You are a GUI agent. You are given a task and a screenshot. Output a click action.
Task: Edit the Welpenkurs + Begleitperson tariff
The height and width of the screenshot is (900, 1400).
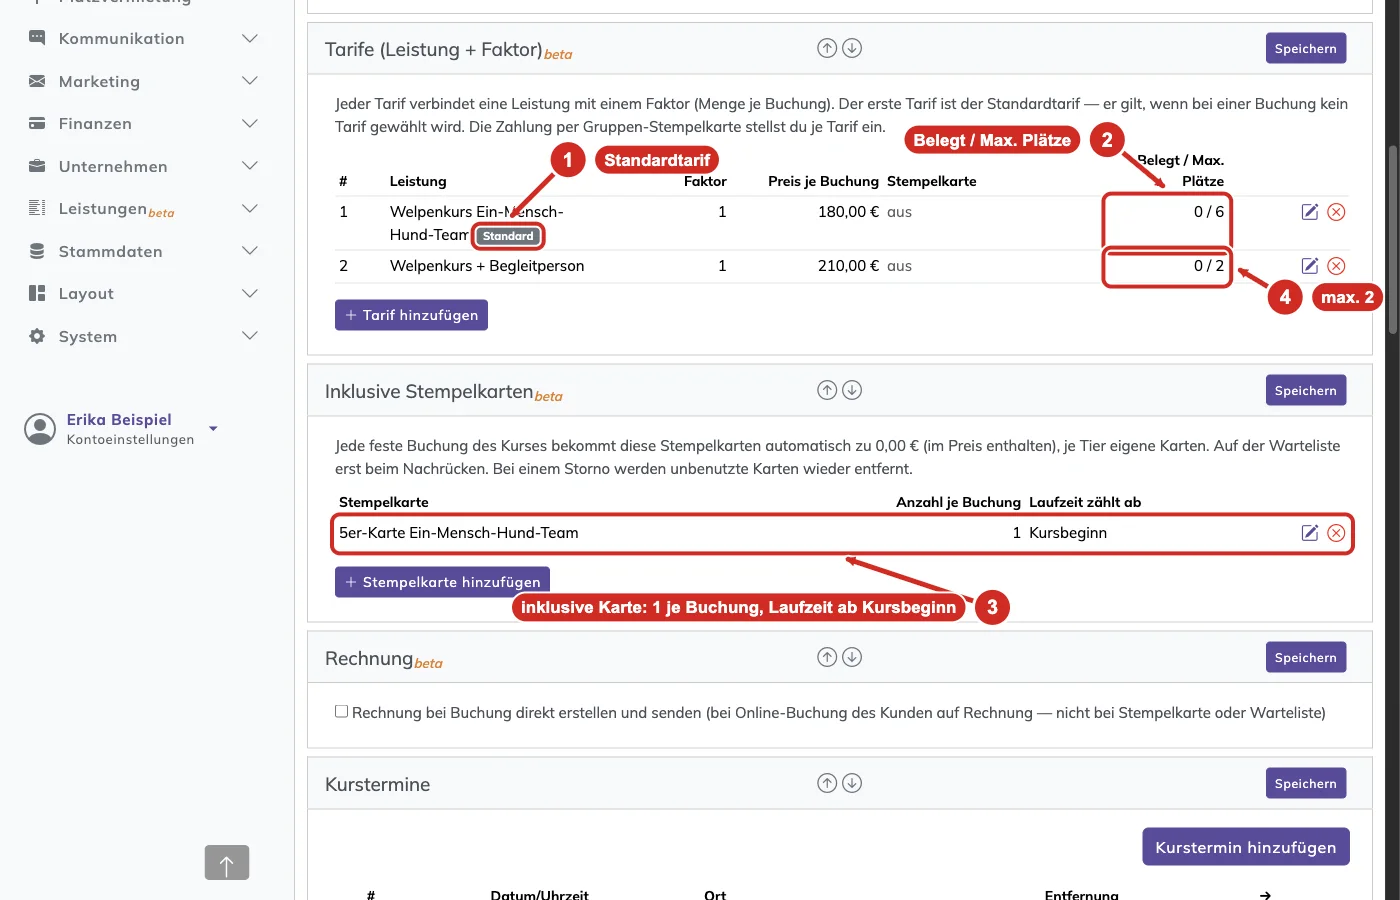click(x=1310, y=266)
